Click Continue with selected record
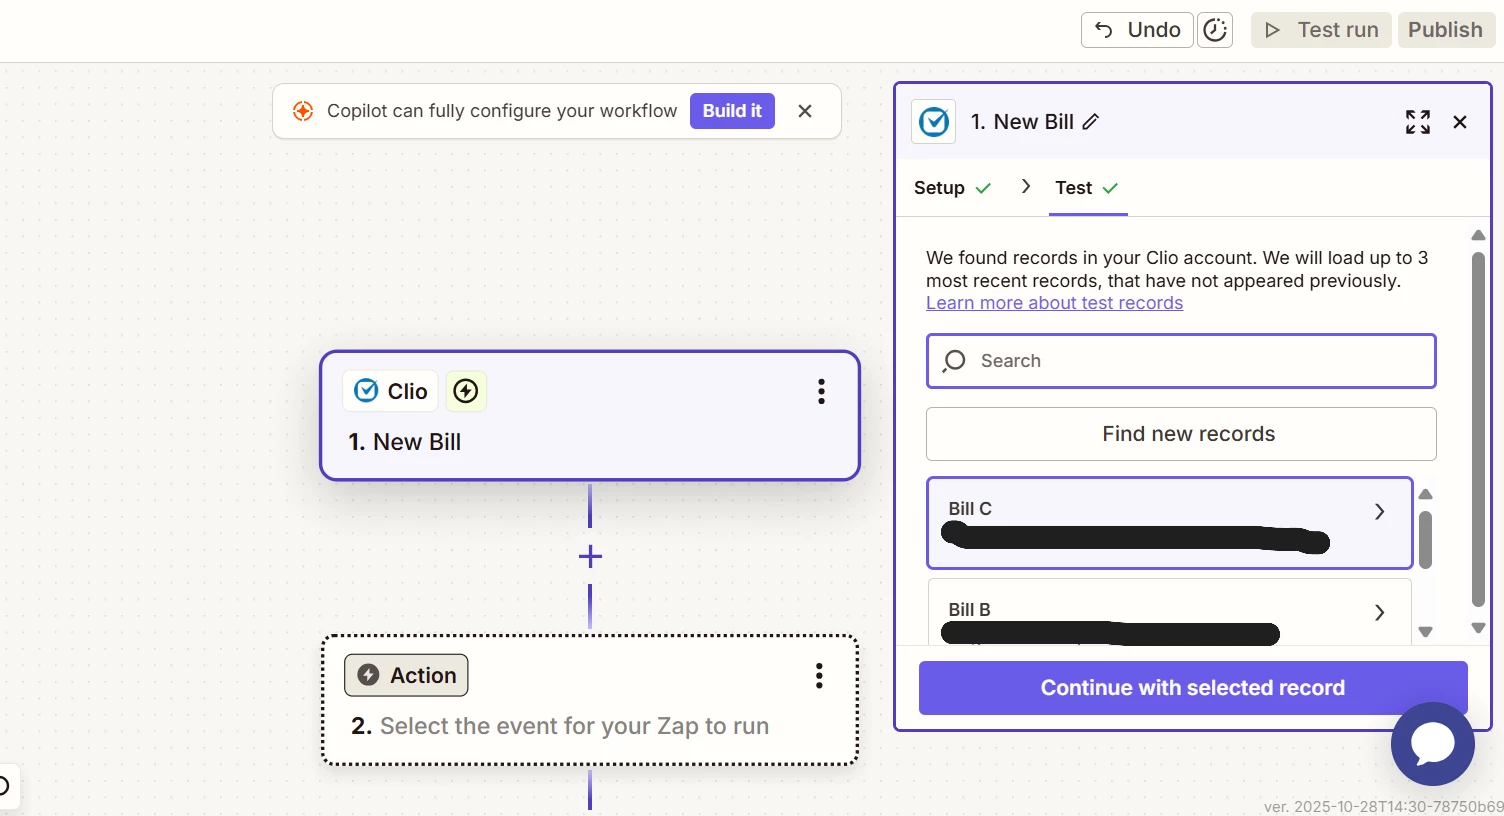Screen dimensions: 1504x816 1193,688
